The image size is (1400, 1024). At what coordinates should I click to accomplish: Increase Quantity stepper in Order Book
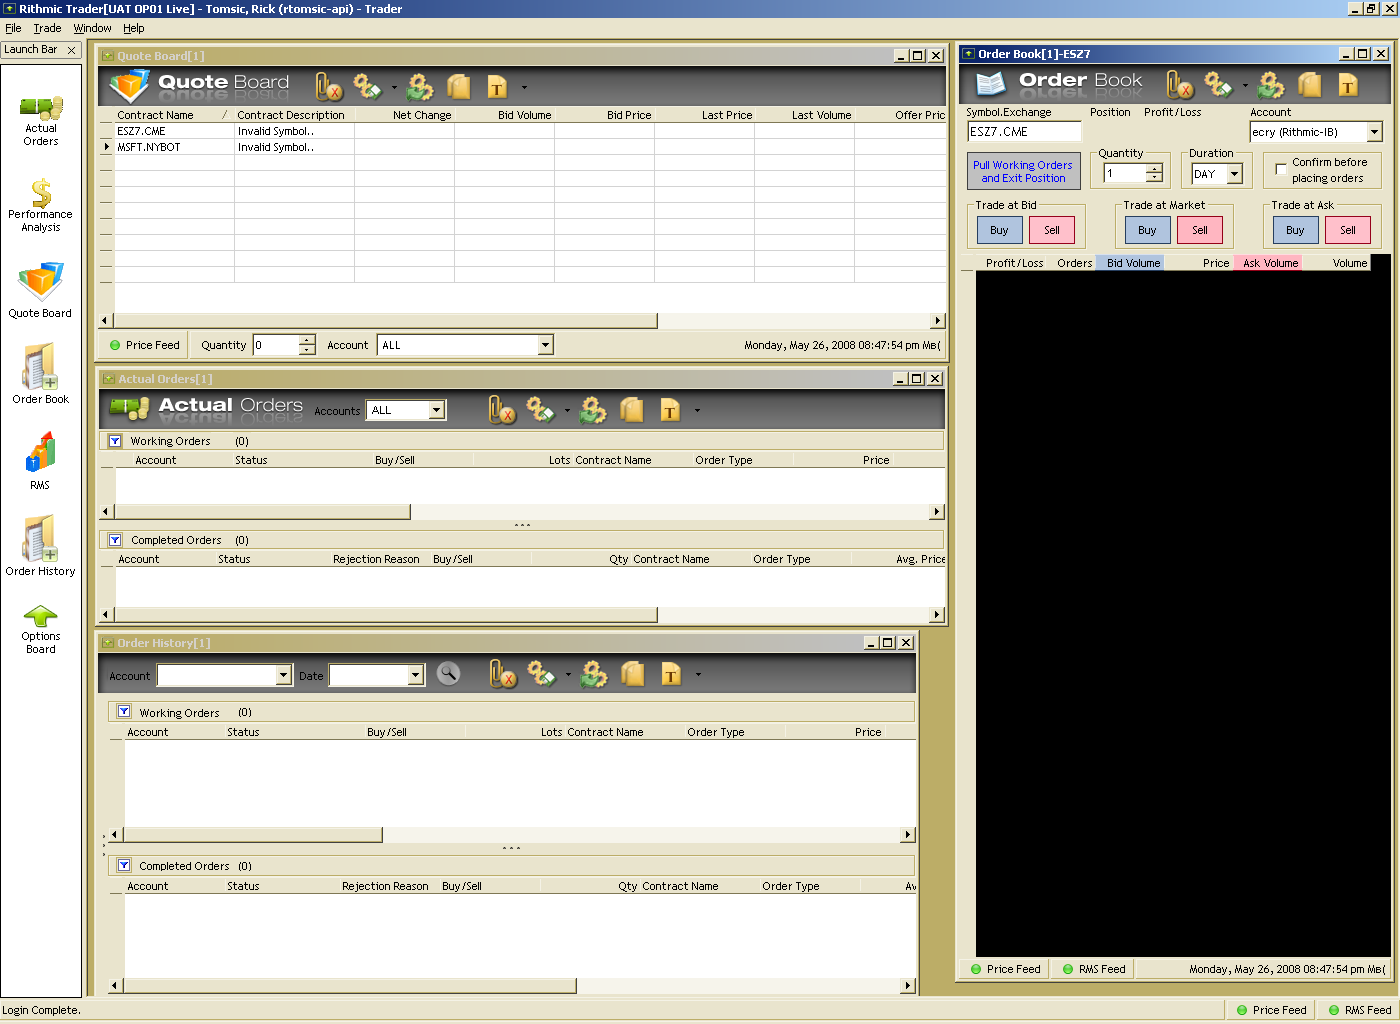1154,169
